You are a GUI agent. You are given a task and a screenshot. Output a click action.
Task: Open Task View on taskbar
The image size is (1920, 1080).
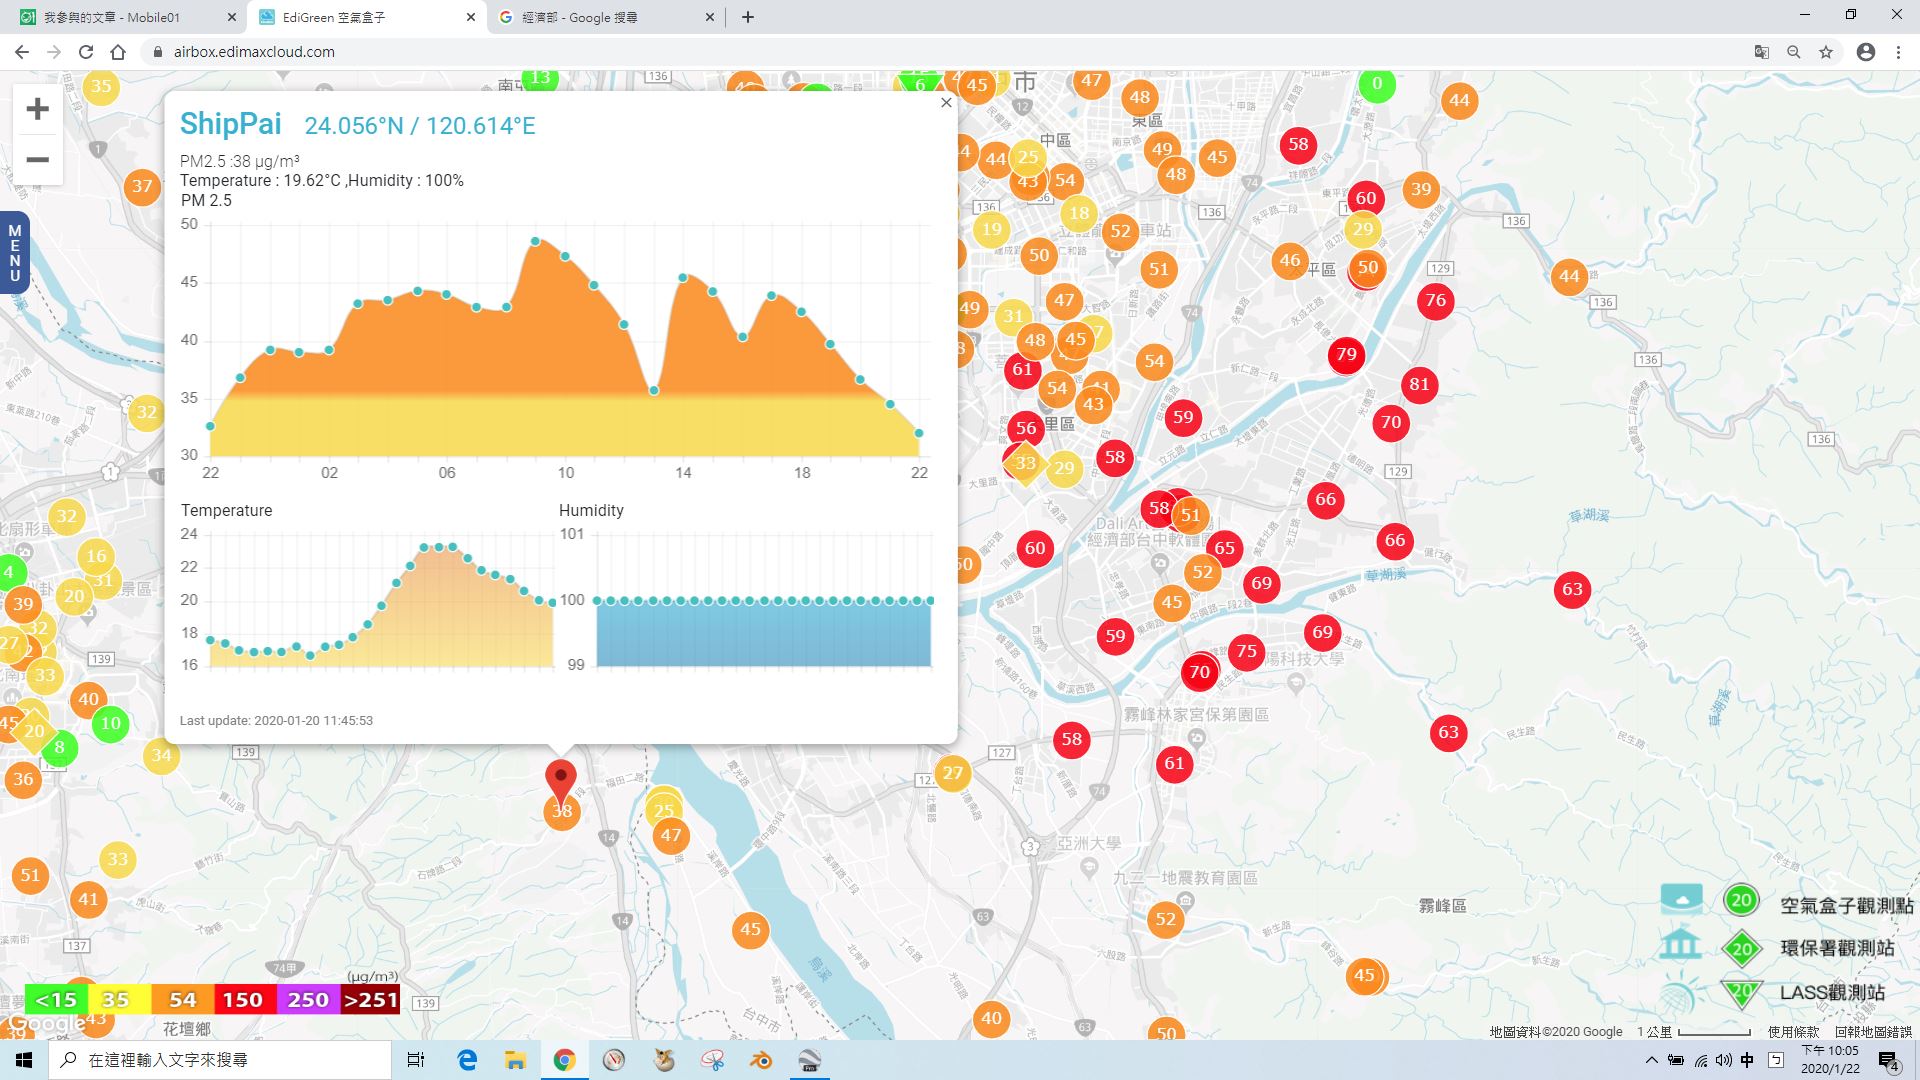(416, 1060)
